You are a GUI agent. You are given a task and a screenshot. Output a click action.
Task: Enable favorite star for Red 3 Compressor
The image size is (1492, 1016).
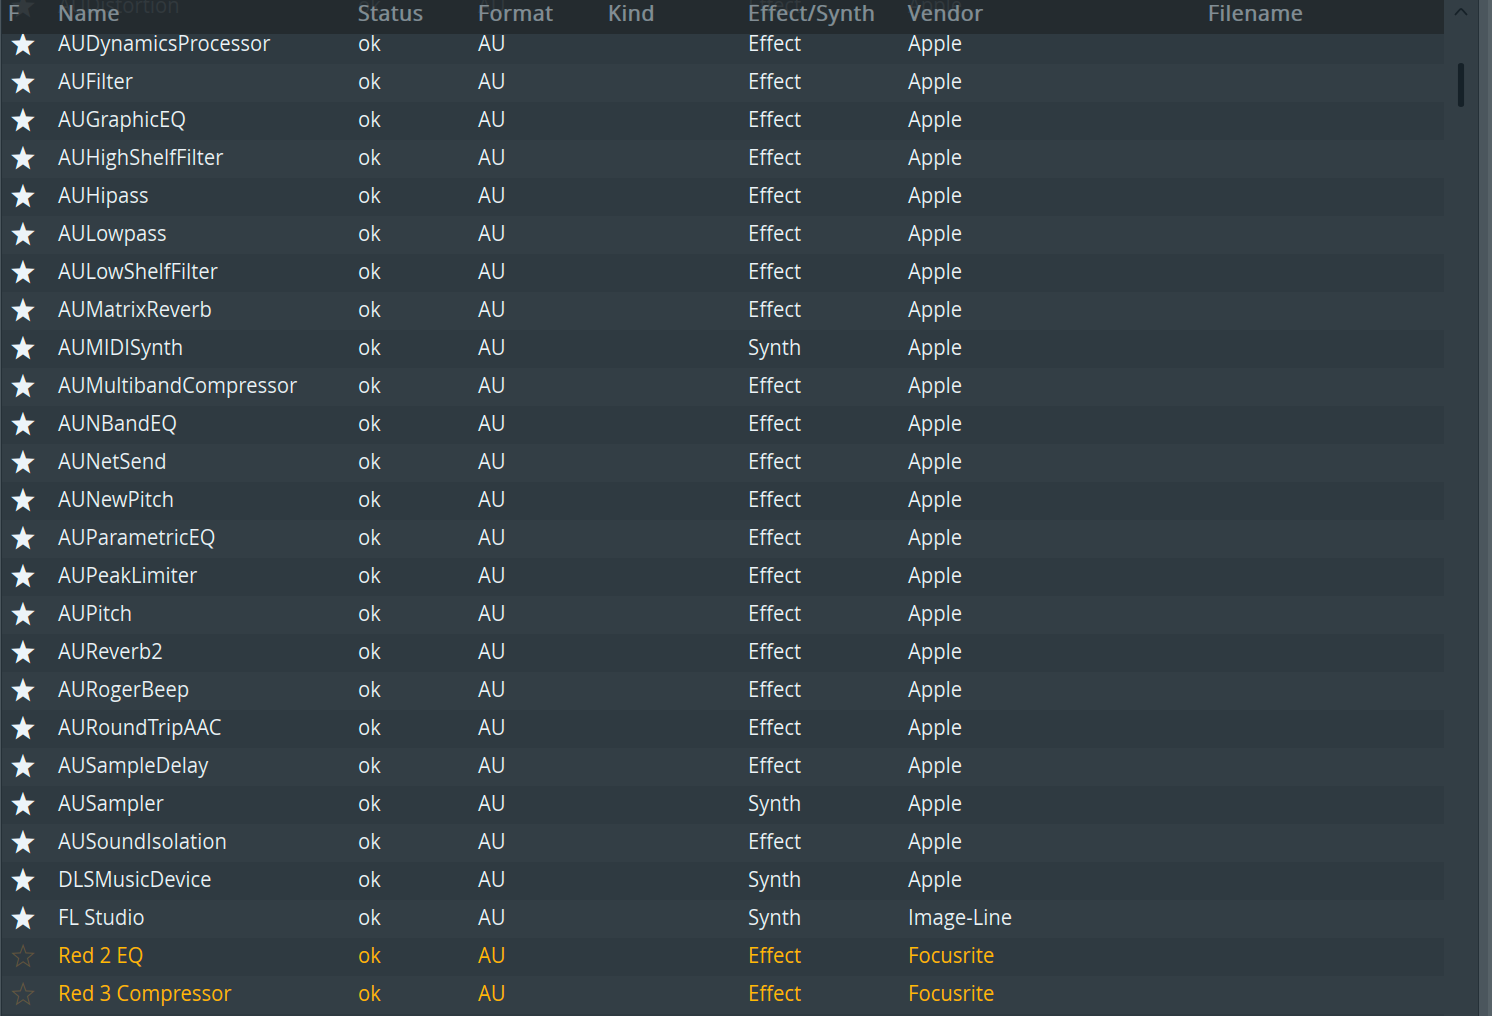[x=23, y=995]
